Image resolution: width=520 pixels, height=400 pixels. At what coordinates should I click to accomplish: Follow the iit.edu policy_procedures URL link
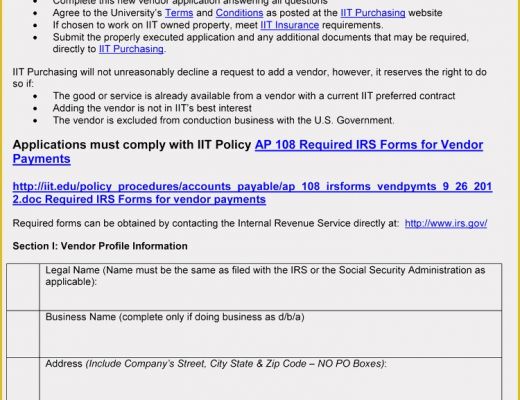tap(252, 193)
